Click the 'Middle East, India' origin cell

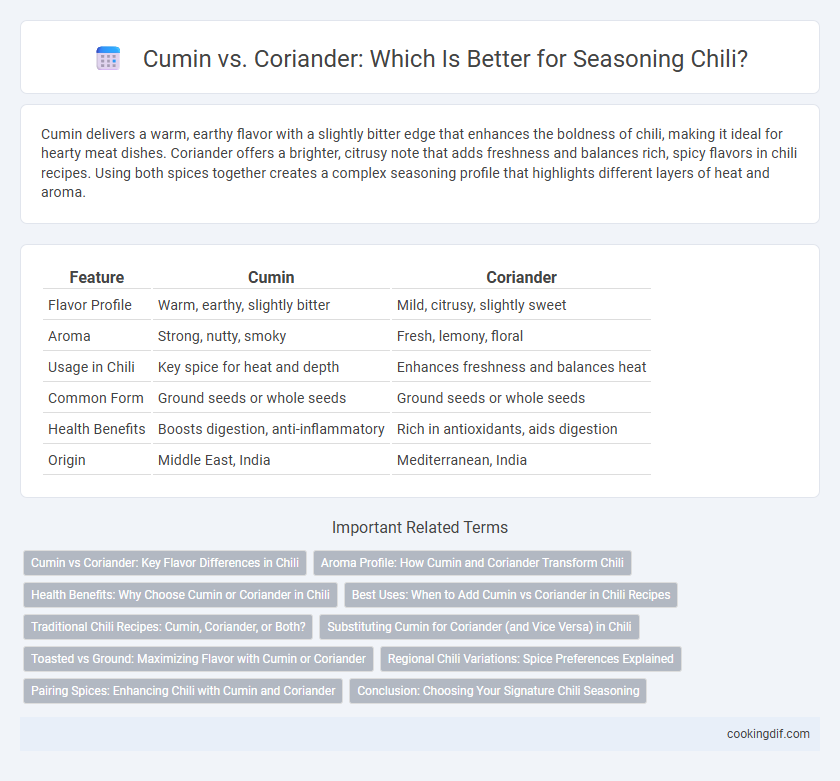[x=214, y=460]
